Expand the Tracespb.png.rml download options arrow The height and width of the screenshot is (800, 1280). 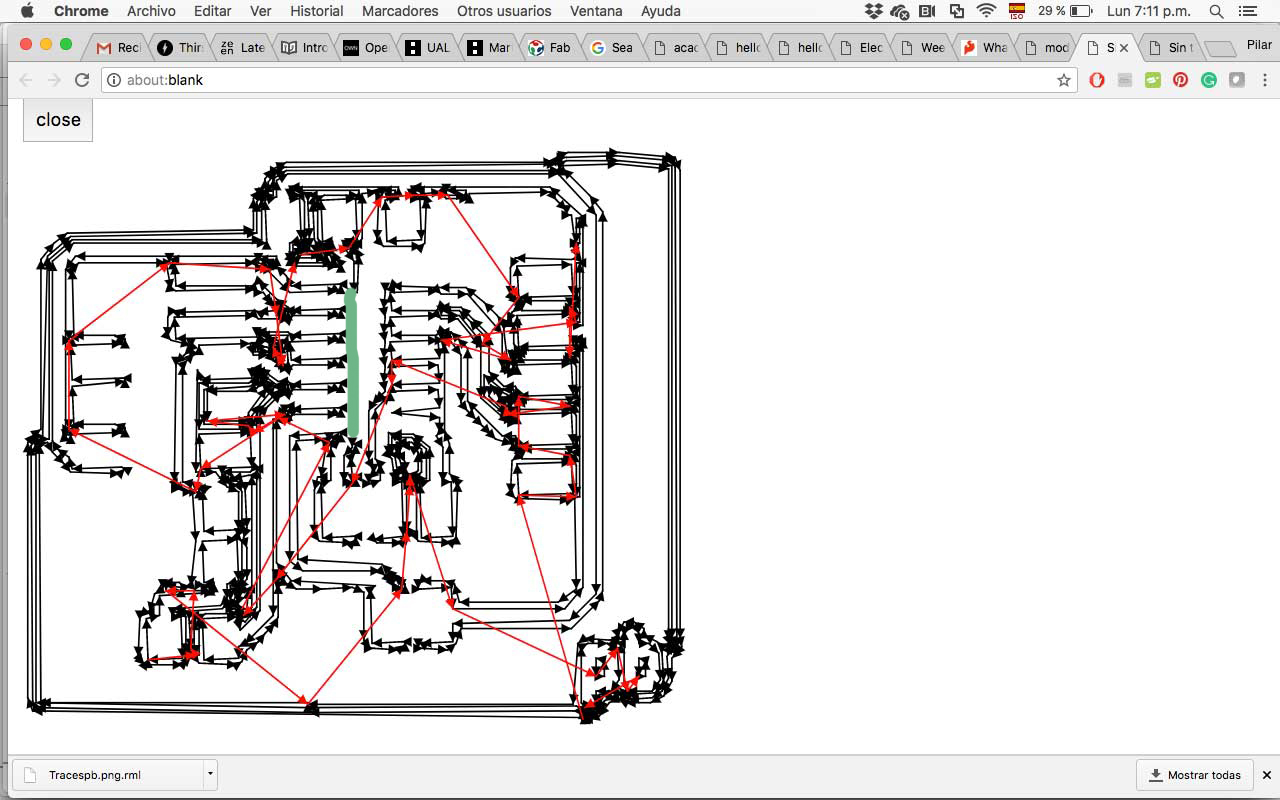[x=209, y=775]
